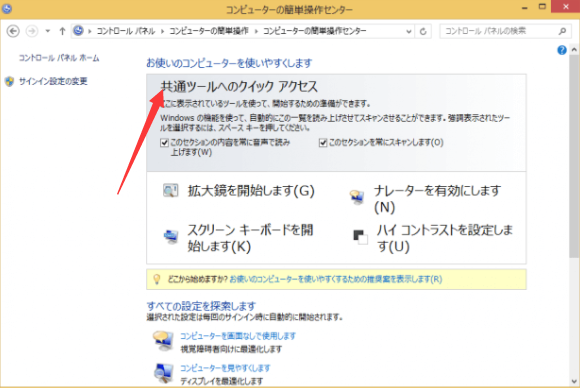Image resolution: width=580 pixels, height=388 pixels.
Task: Click the Magnifier icon
Action: click(x=171, y=191)
